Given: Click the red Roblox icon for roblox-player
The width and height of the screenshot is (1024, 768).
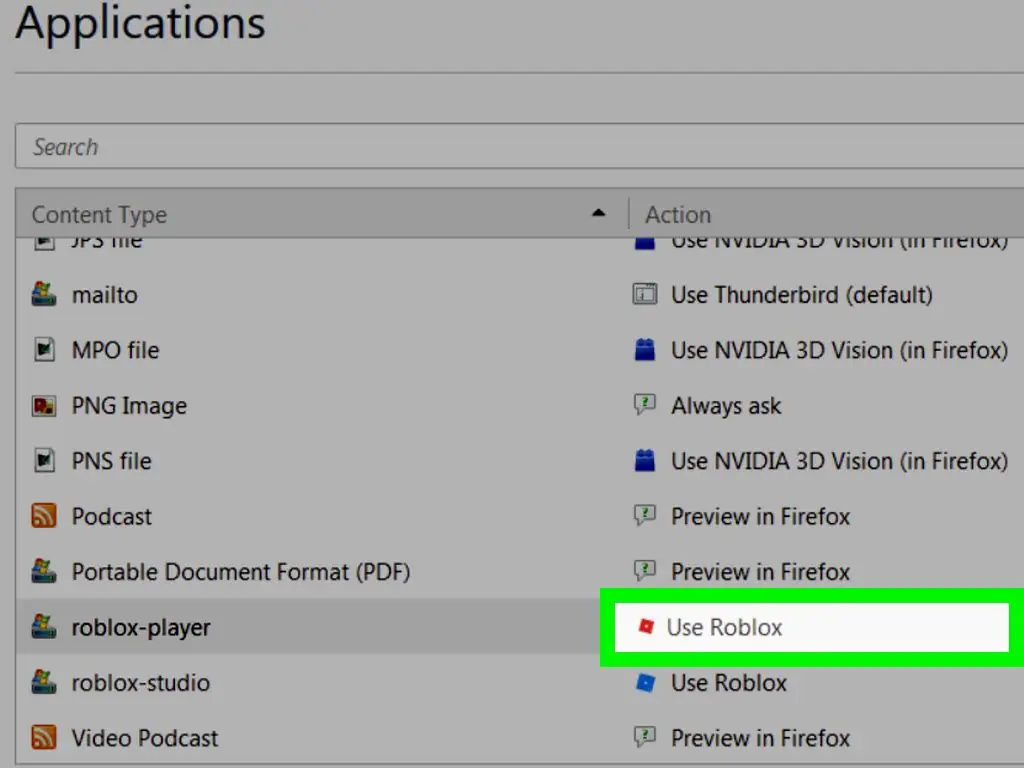Looking at the screenshot, I should click(x=646, y=627).
